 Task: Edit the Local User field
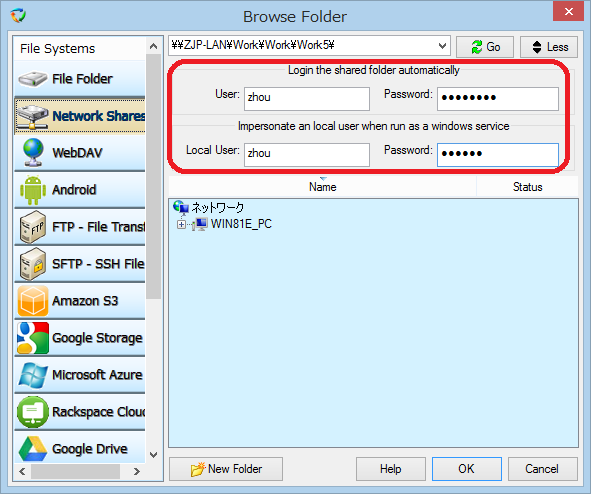point(306,154)
